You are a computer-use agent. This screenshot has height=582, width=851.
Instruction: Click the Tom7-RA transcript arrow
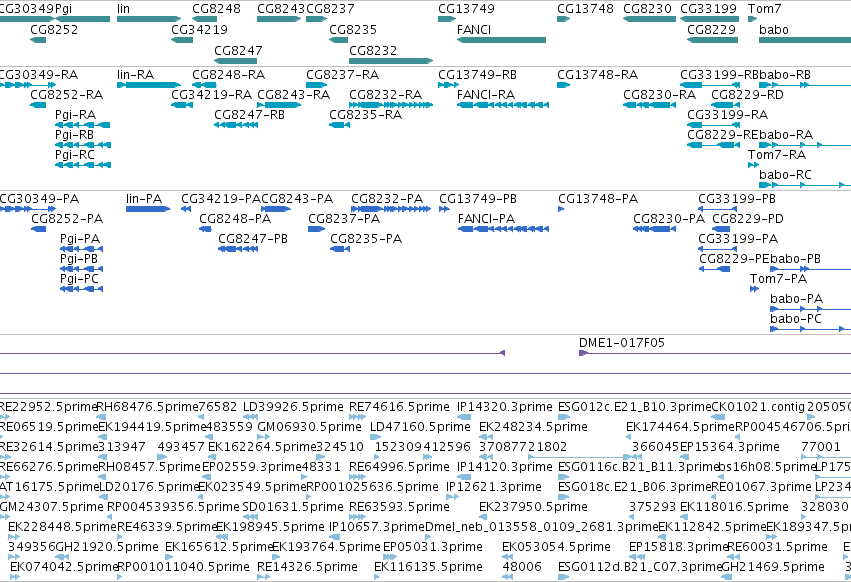(x=753, y=165)
